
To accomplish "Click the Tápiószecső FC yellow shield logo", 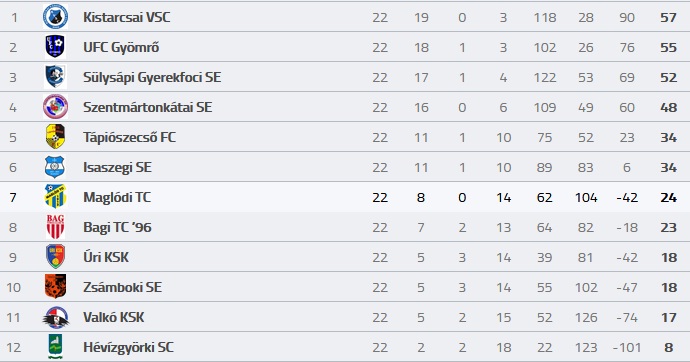I will pos(55,136).
